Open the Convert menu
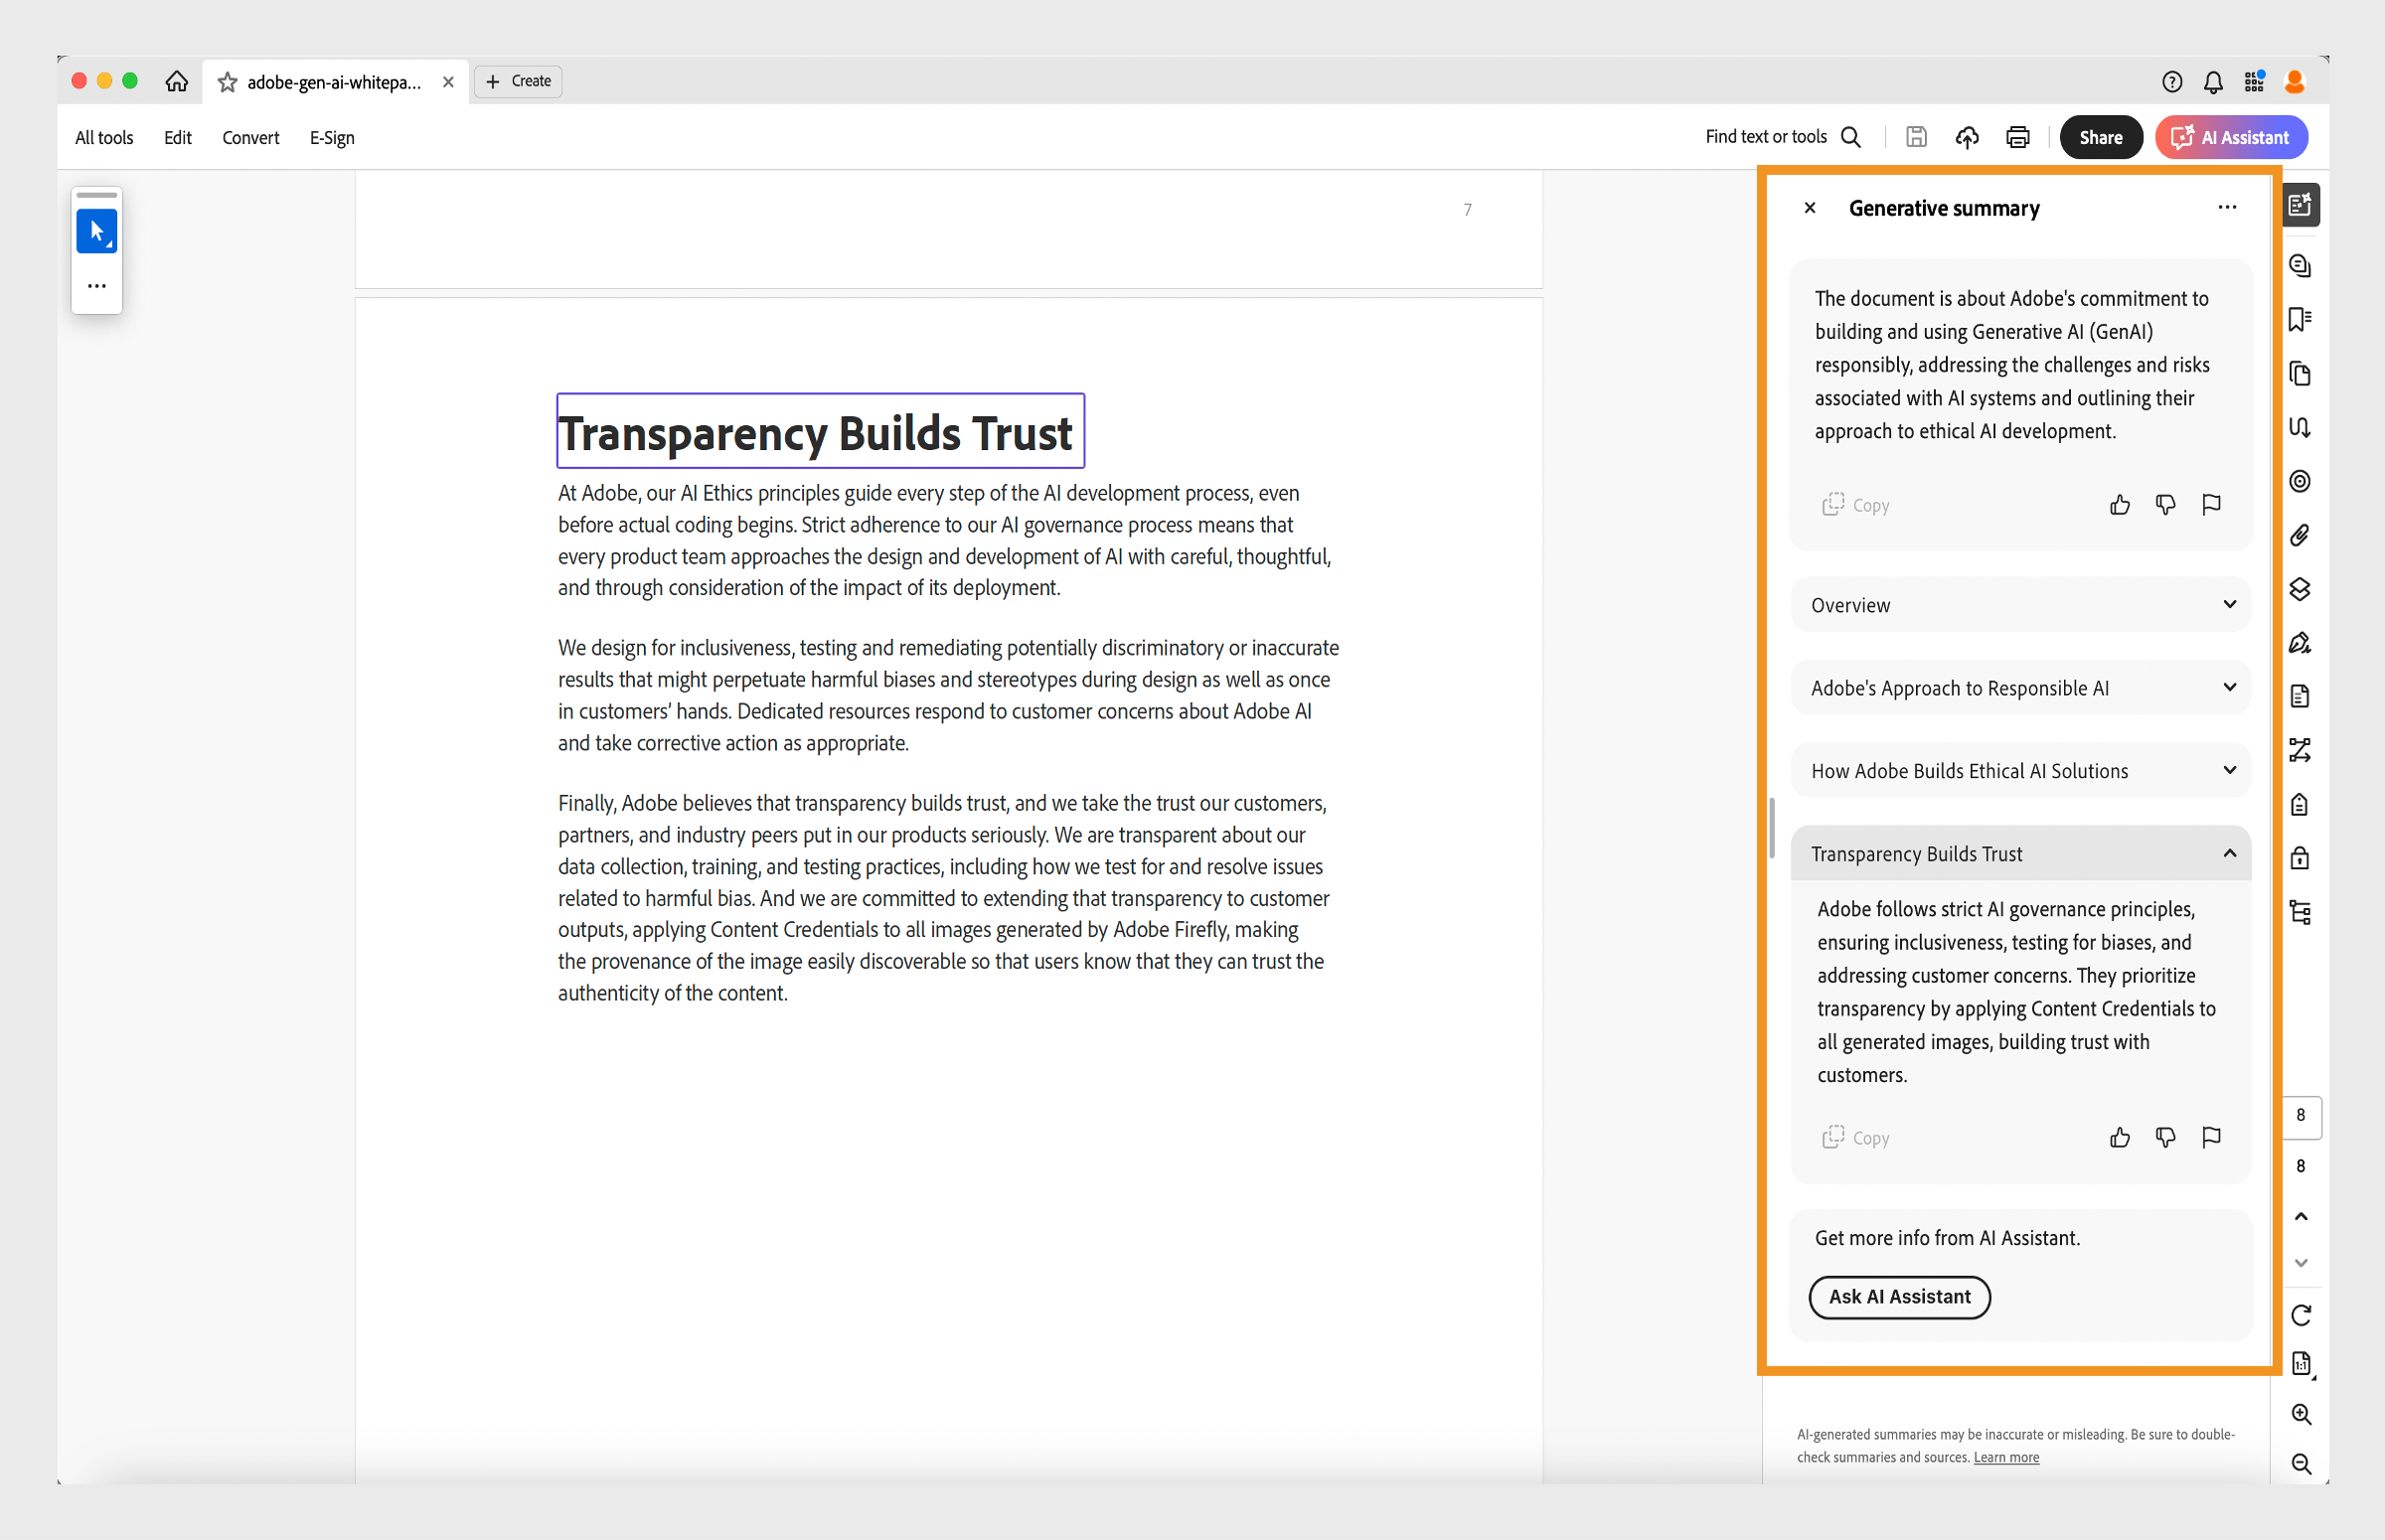Screen dimensions: 2385x1540 [x=250, y=138]
